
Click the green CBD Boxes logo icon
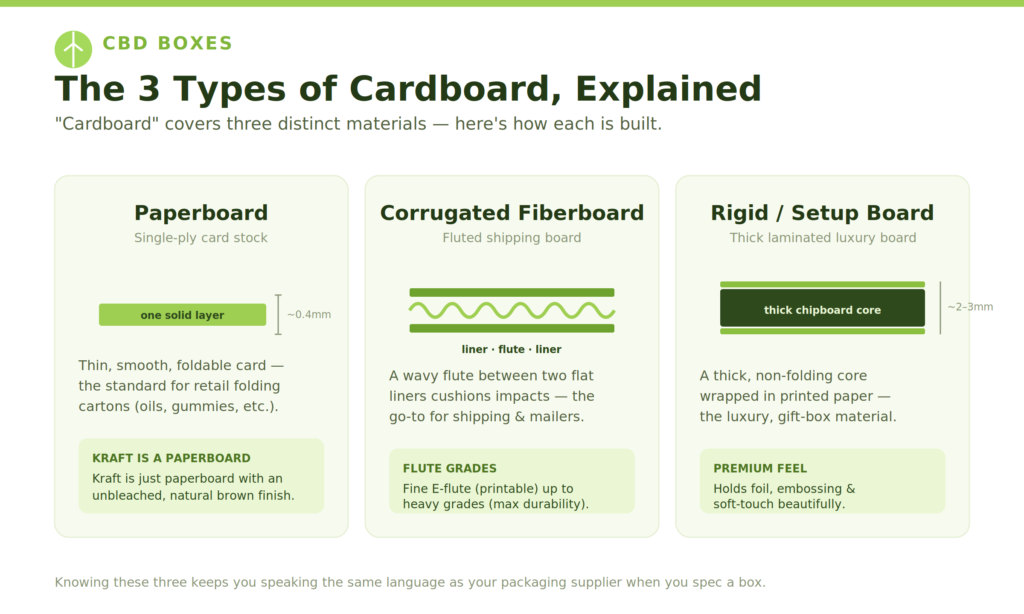(x=73, y=50)
